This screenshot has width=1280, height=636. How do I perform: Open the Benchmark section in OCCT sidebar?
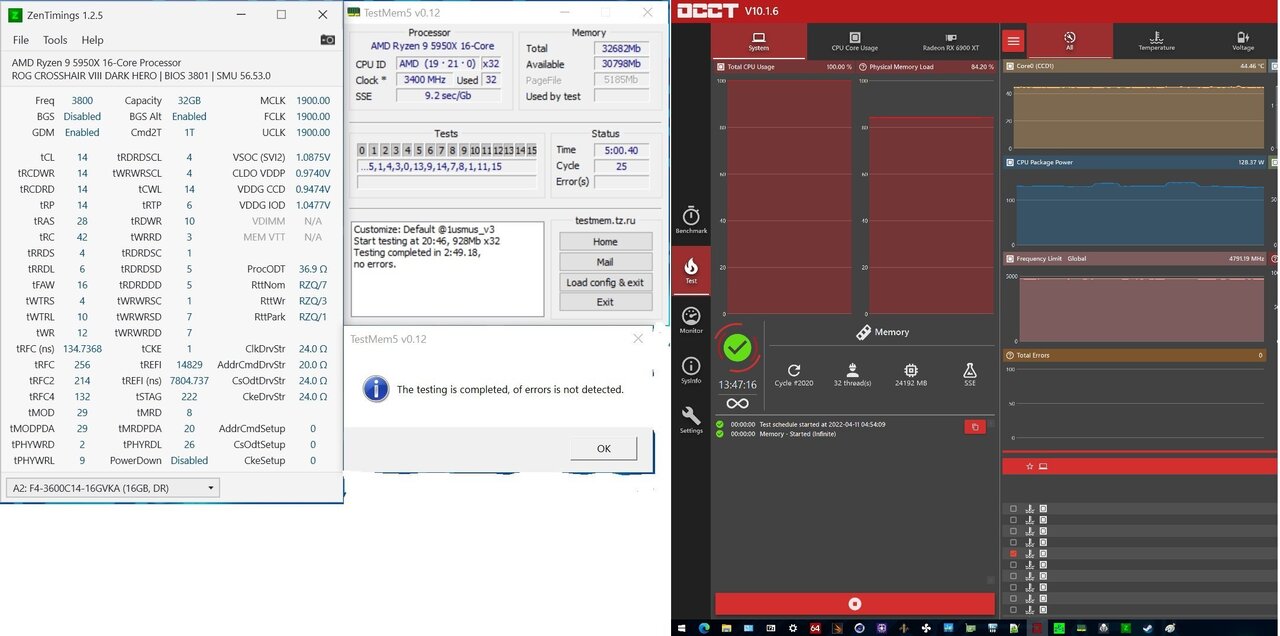tap(691, 220)
